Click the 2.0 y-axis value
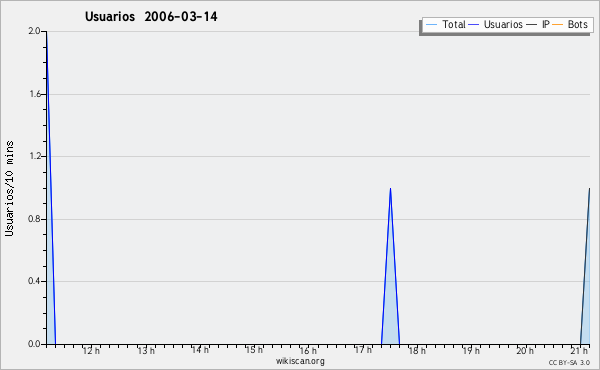The image size is (600, 370). pyautogui.click(x=34, y=31)
